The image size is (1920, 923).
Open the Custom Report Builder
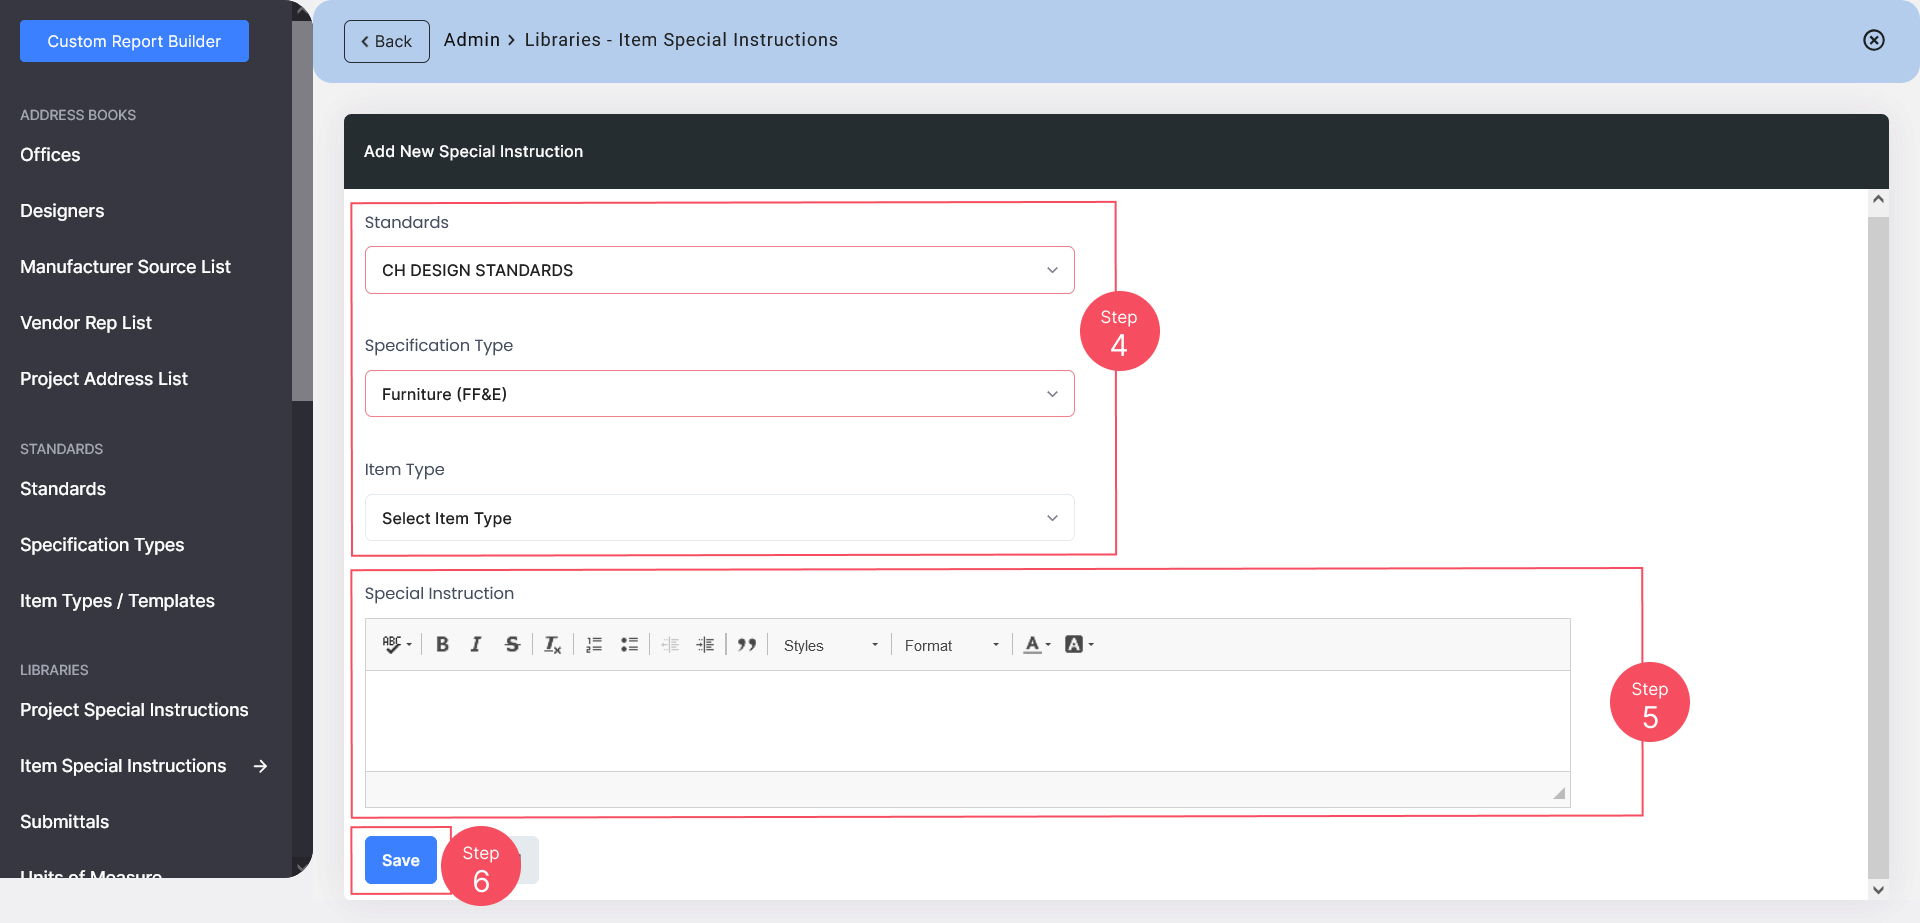134,41
